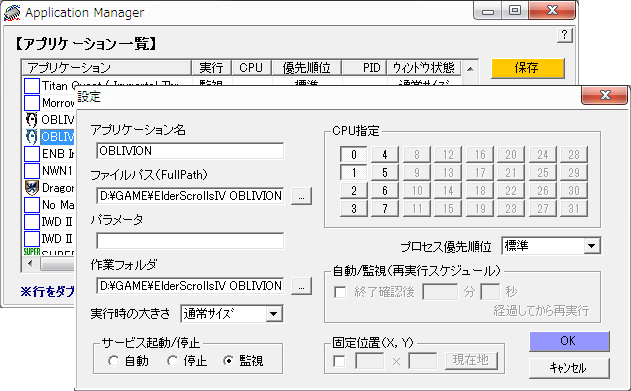Toggle CPU 7 button
The height and width of the screenshot is (391, 631).
click(385, 209)
